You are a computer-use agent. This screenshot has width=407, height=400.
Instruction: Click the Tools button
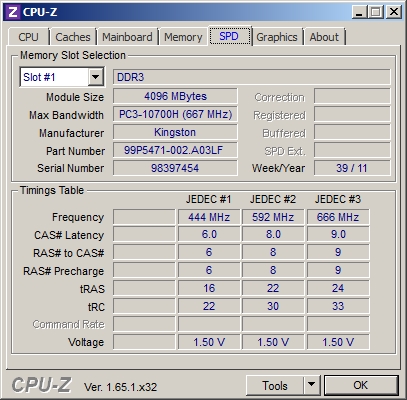[275, 386]
